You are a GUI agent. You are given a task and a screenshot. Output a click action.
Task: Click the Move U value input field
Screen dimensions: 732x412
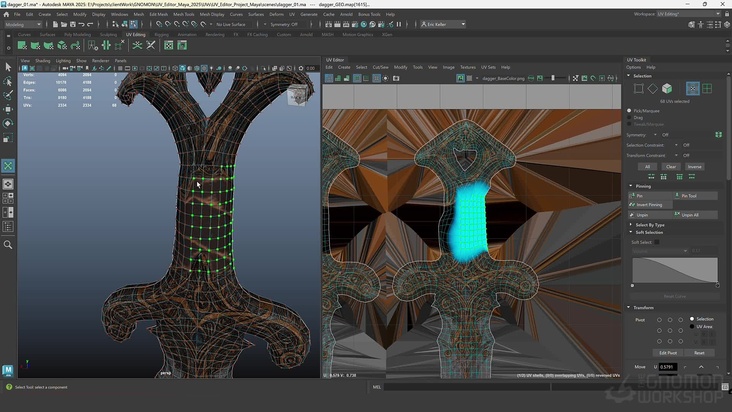point(668,367)
